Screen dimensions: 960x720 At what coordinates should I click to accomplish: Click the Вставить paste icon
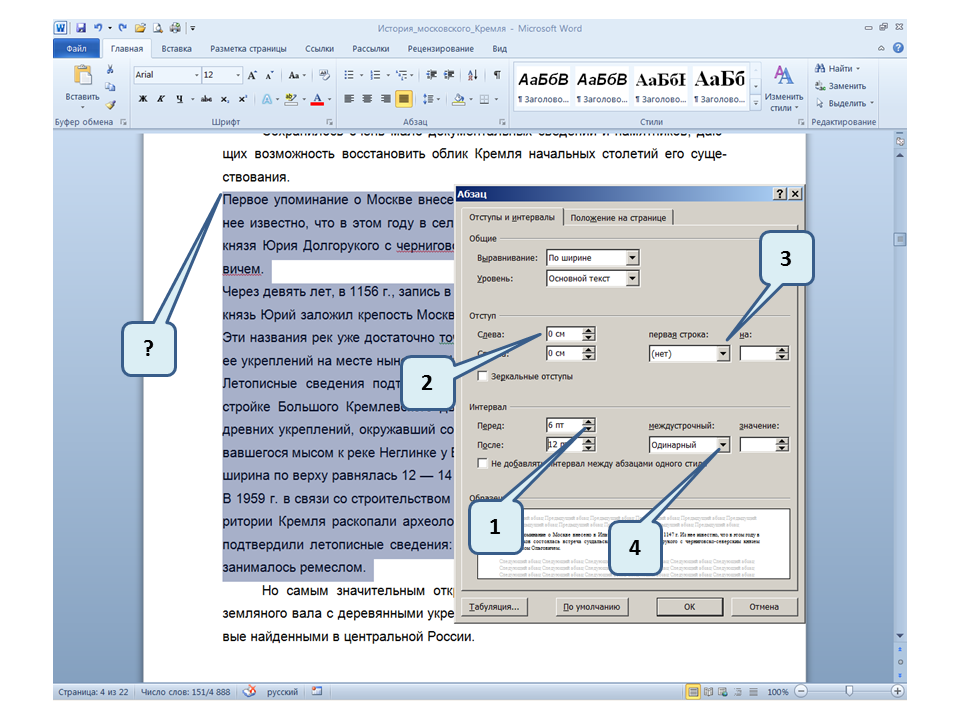(x=81, y=82)
